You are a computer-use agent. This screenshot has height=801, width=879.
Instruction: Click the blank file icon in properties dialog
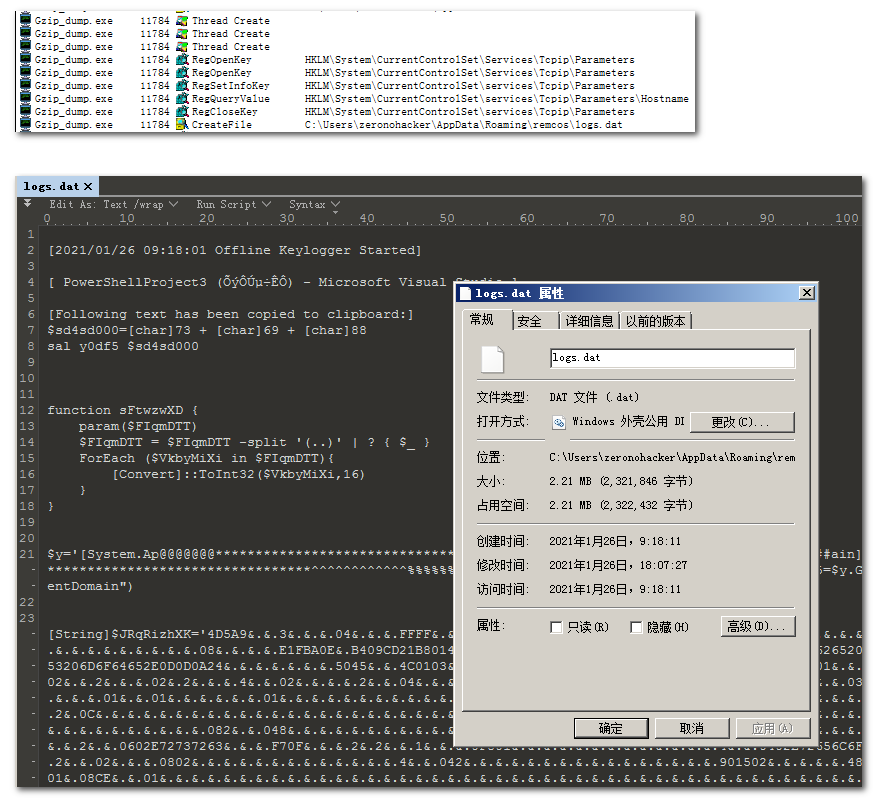pos(492,359)
